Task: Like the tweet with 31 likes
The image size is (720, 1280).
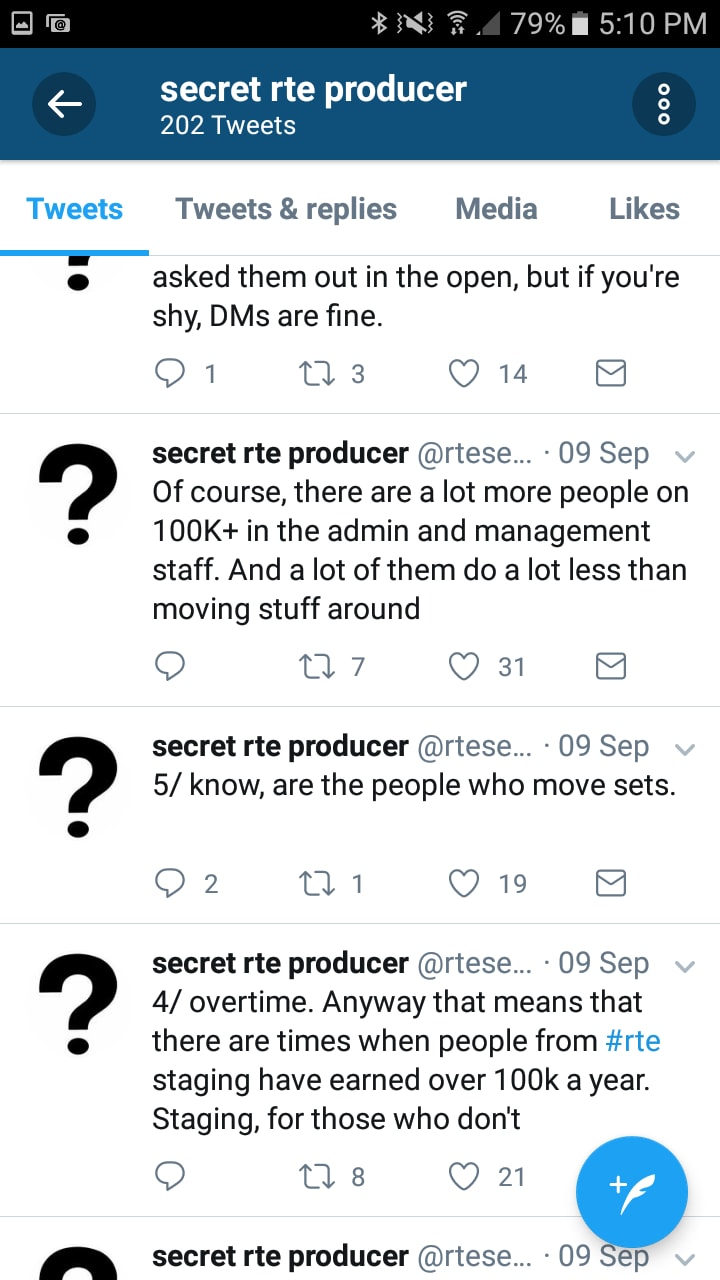Action: pyautogui.click(x=464, y=666)
